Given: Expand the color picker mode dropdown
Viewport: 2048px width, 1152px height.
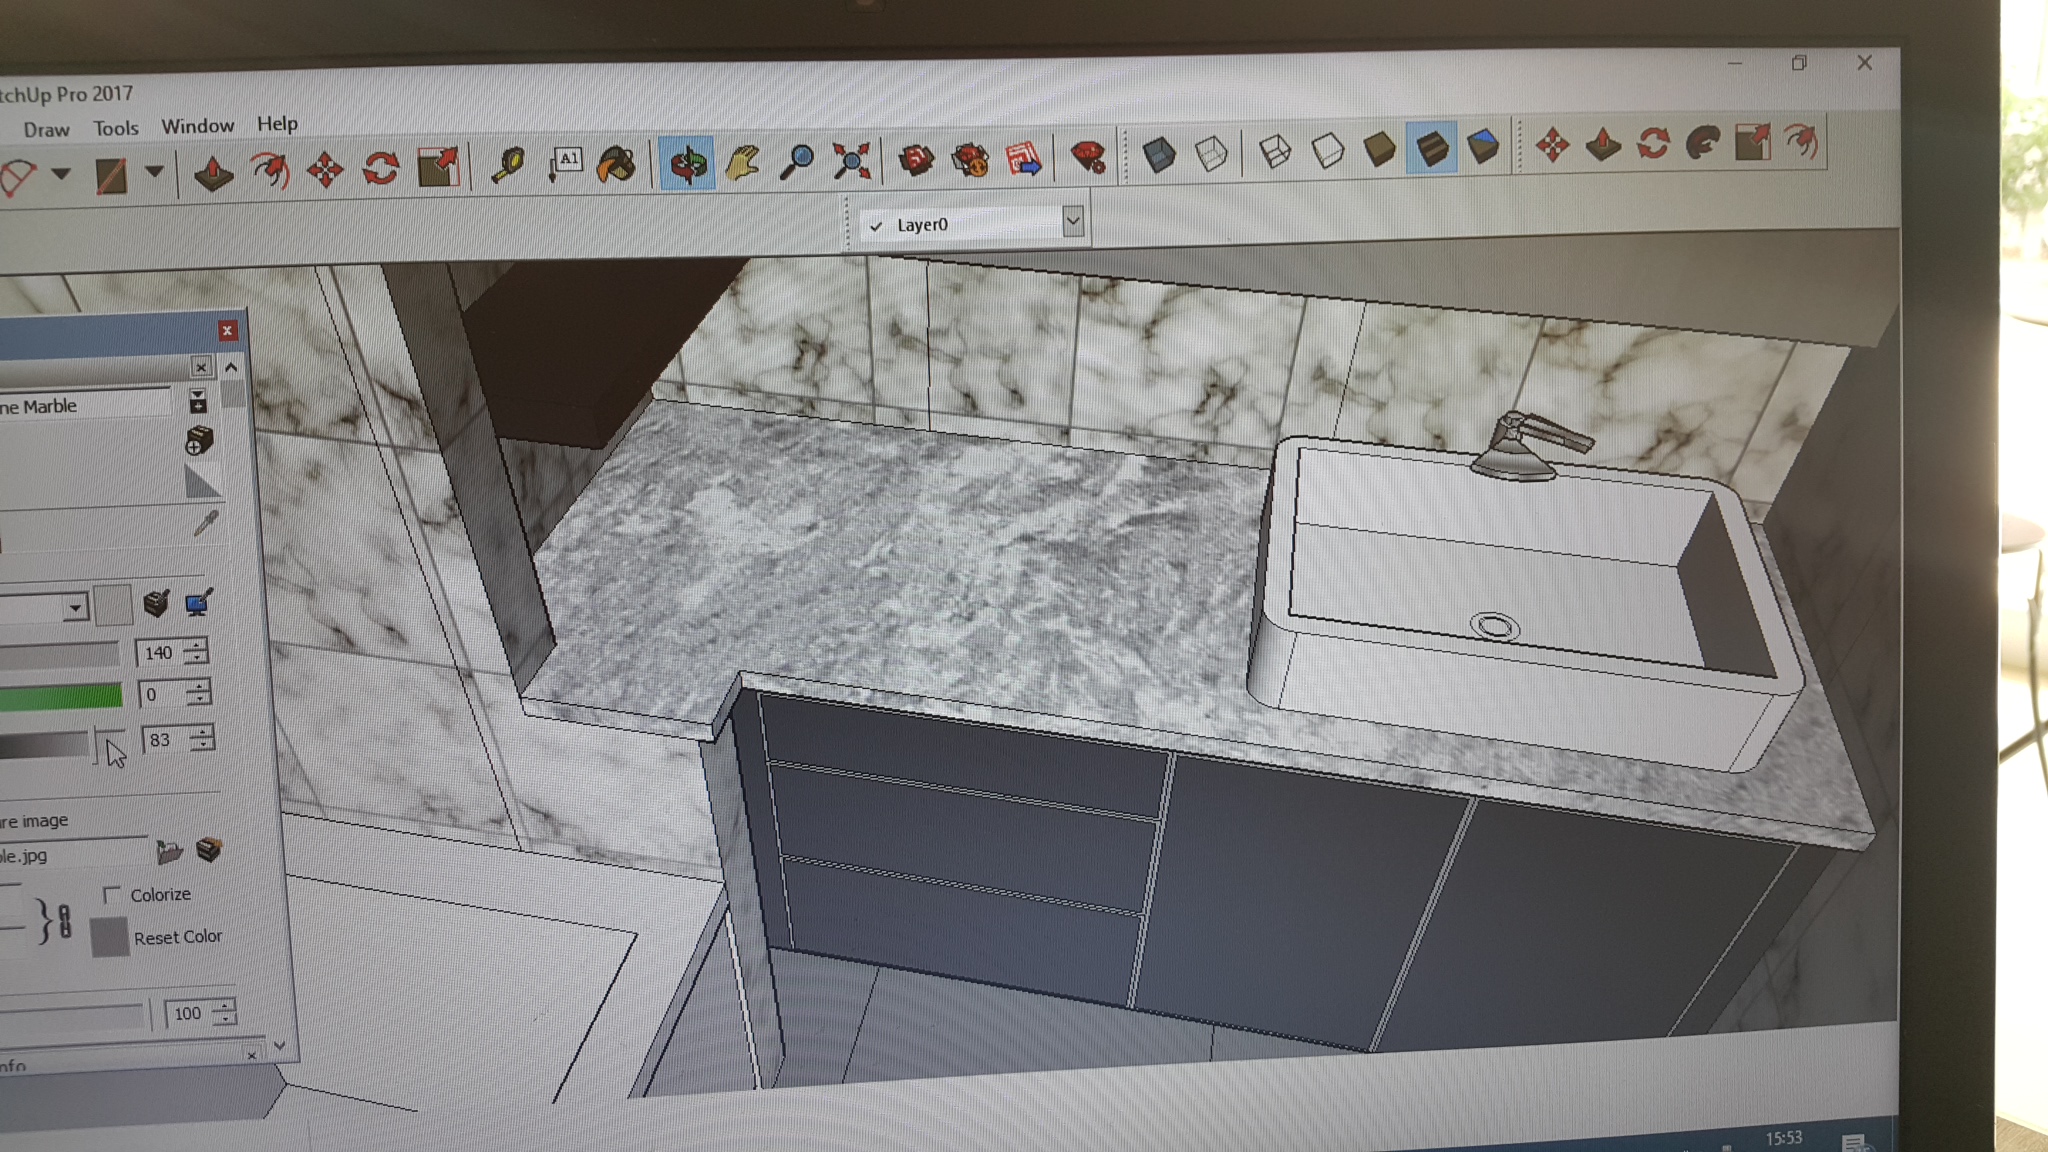Looking at the screenshot, I should click(x=75, y=607).
